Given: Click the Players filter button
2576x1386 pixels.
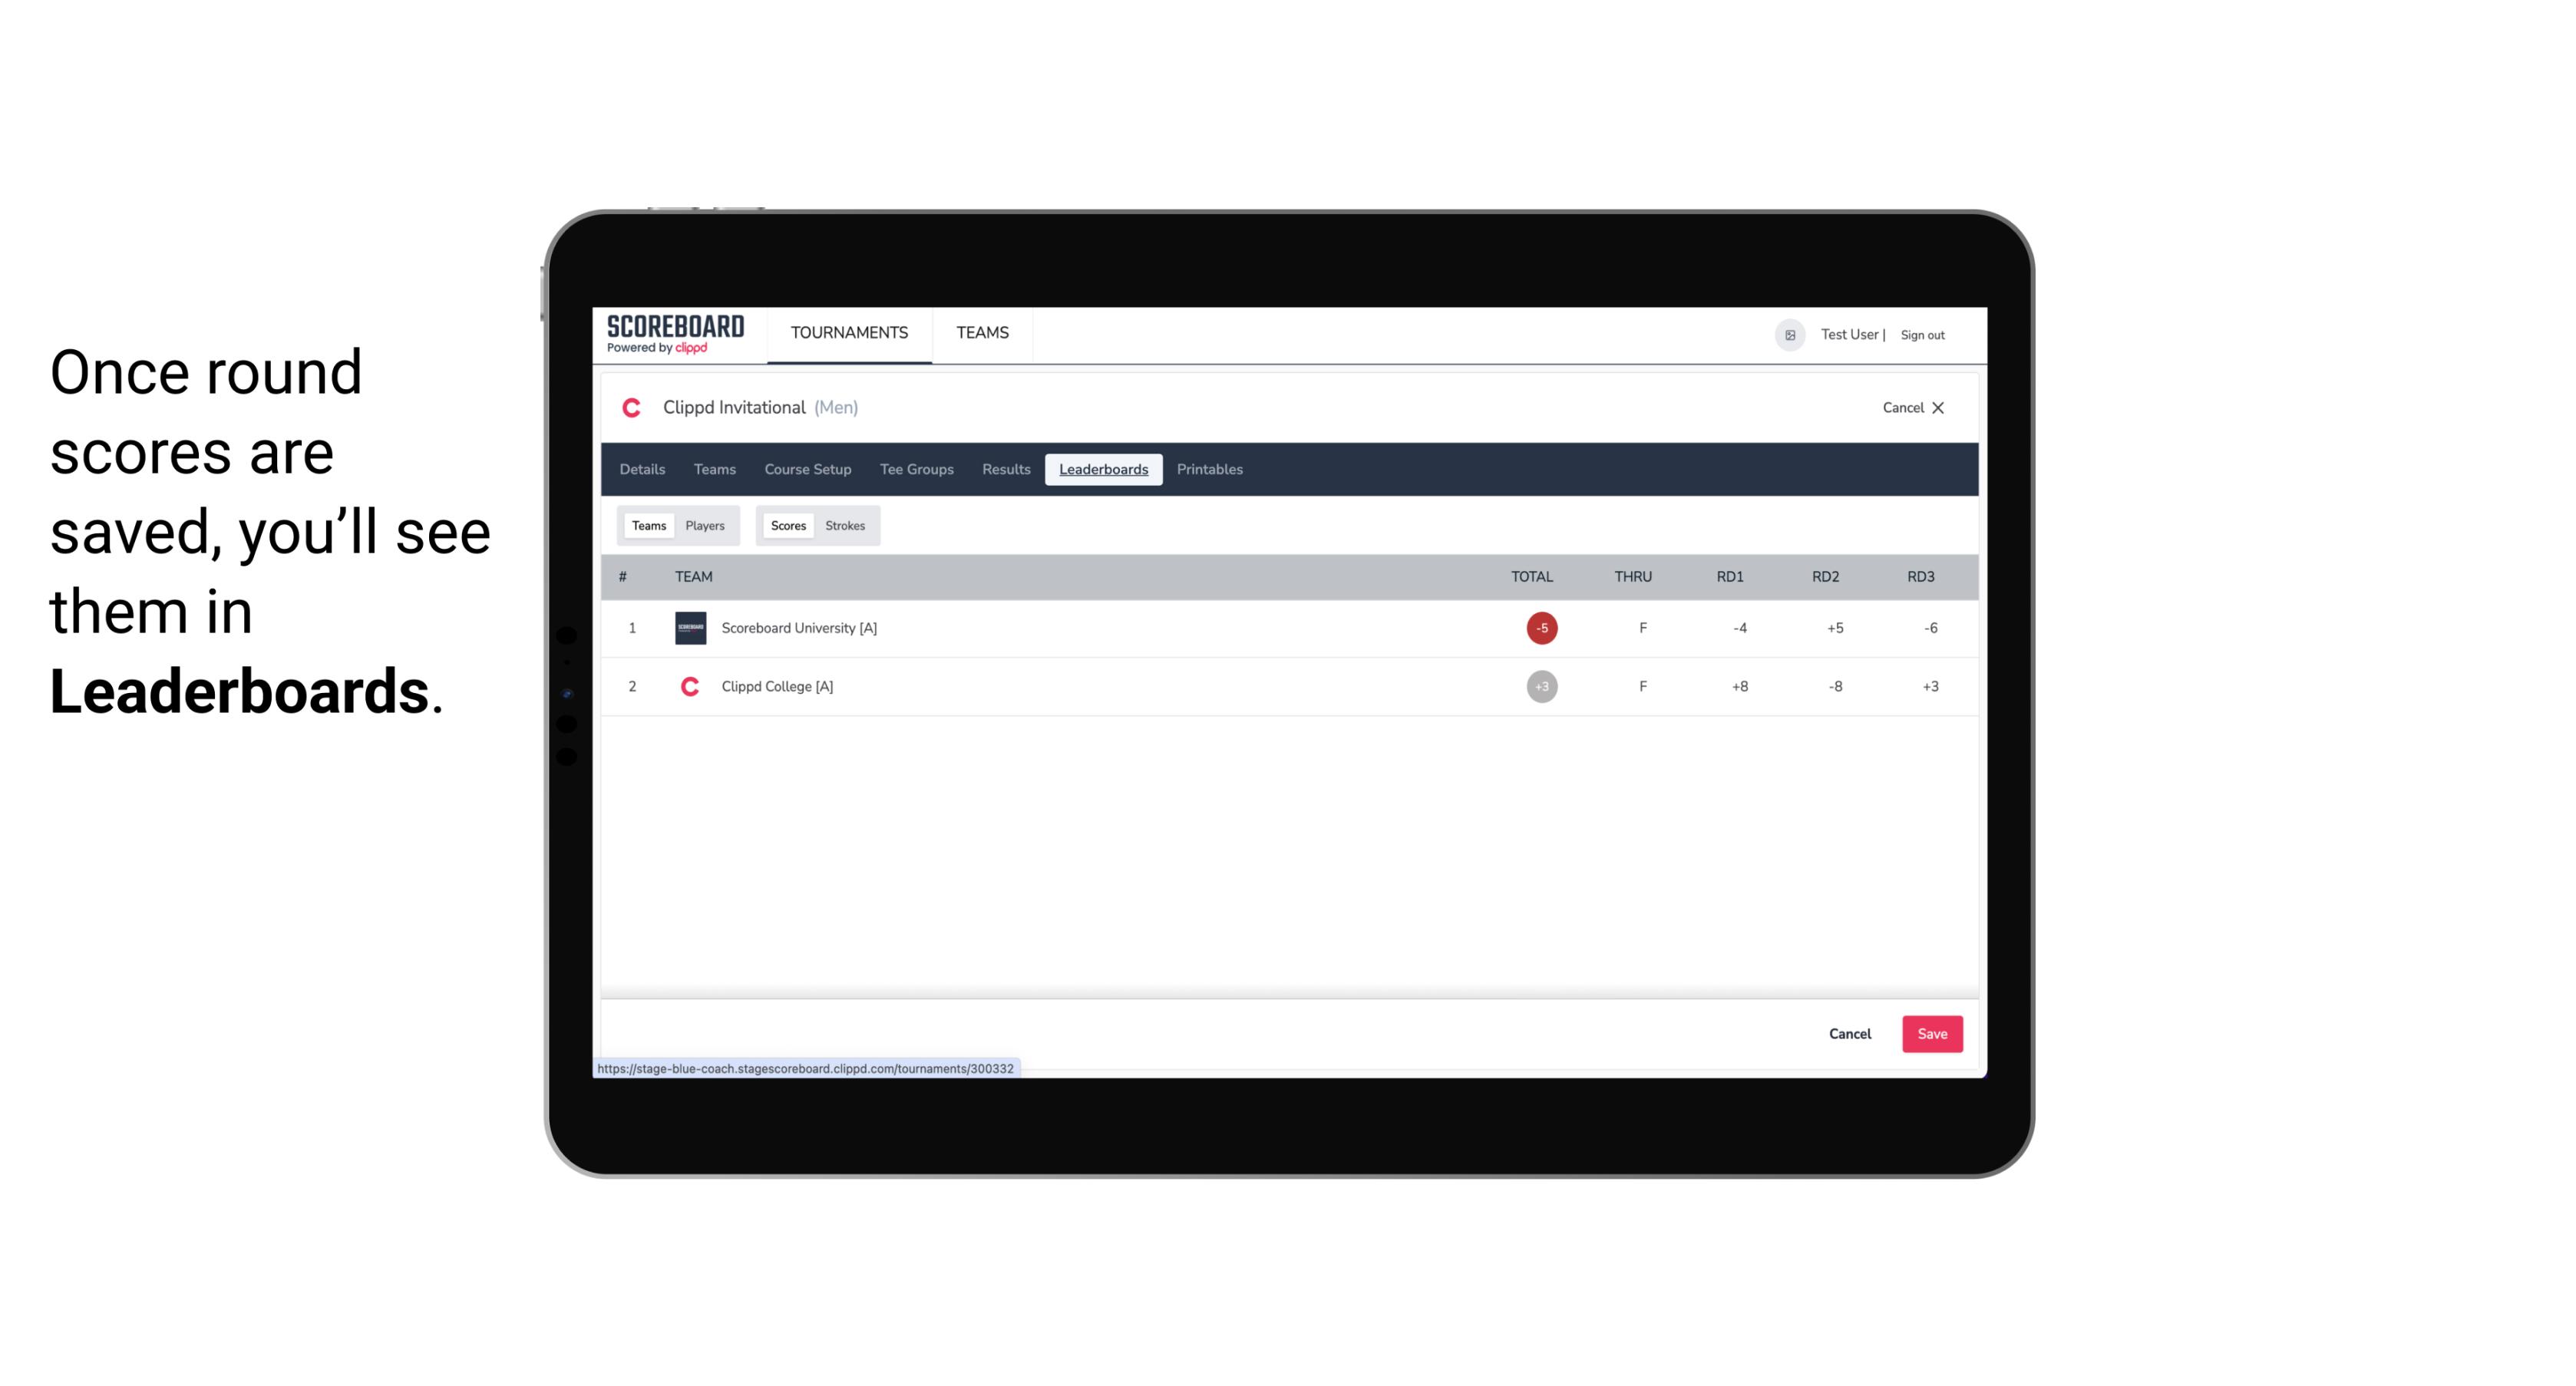Looking at the screenshot, I should coord(705,526).
